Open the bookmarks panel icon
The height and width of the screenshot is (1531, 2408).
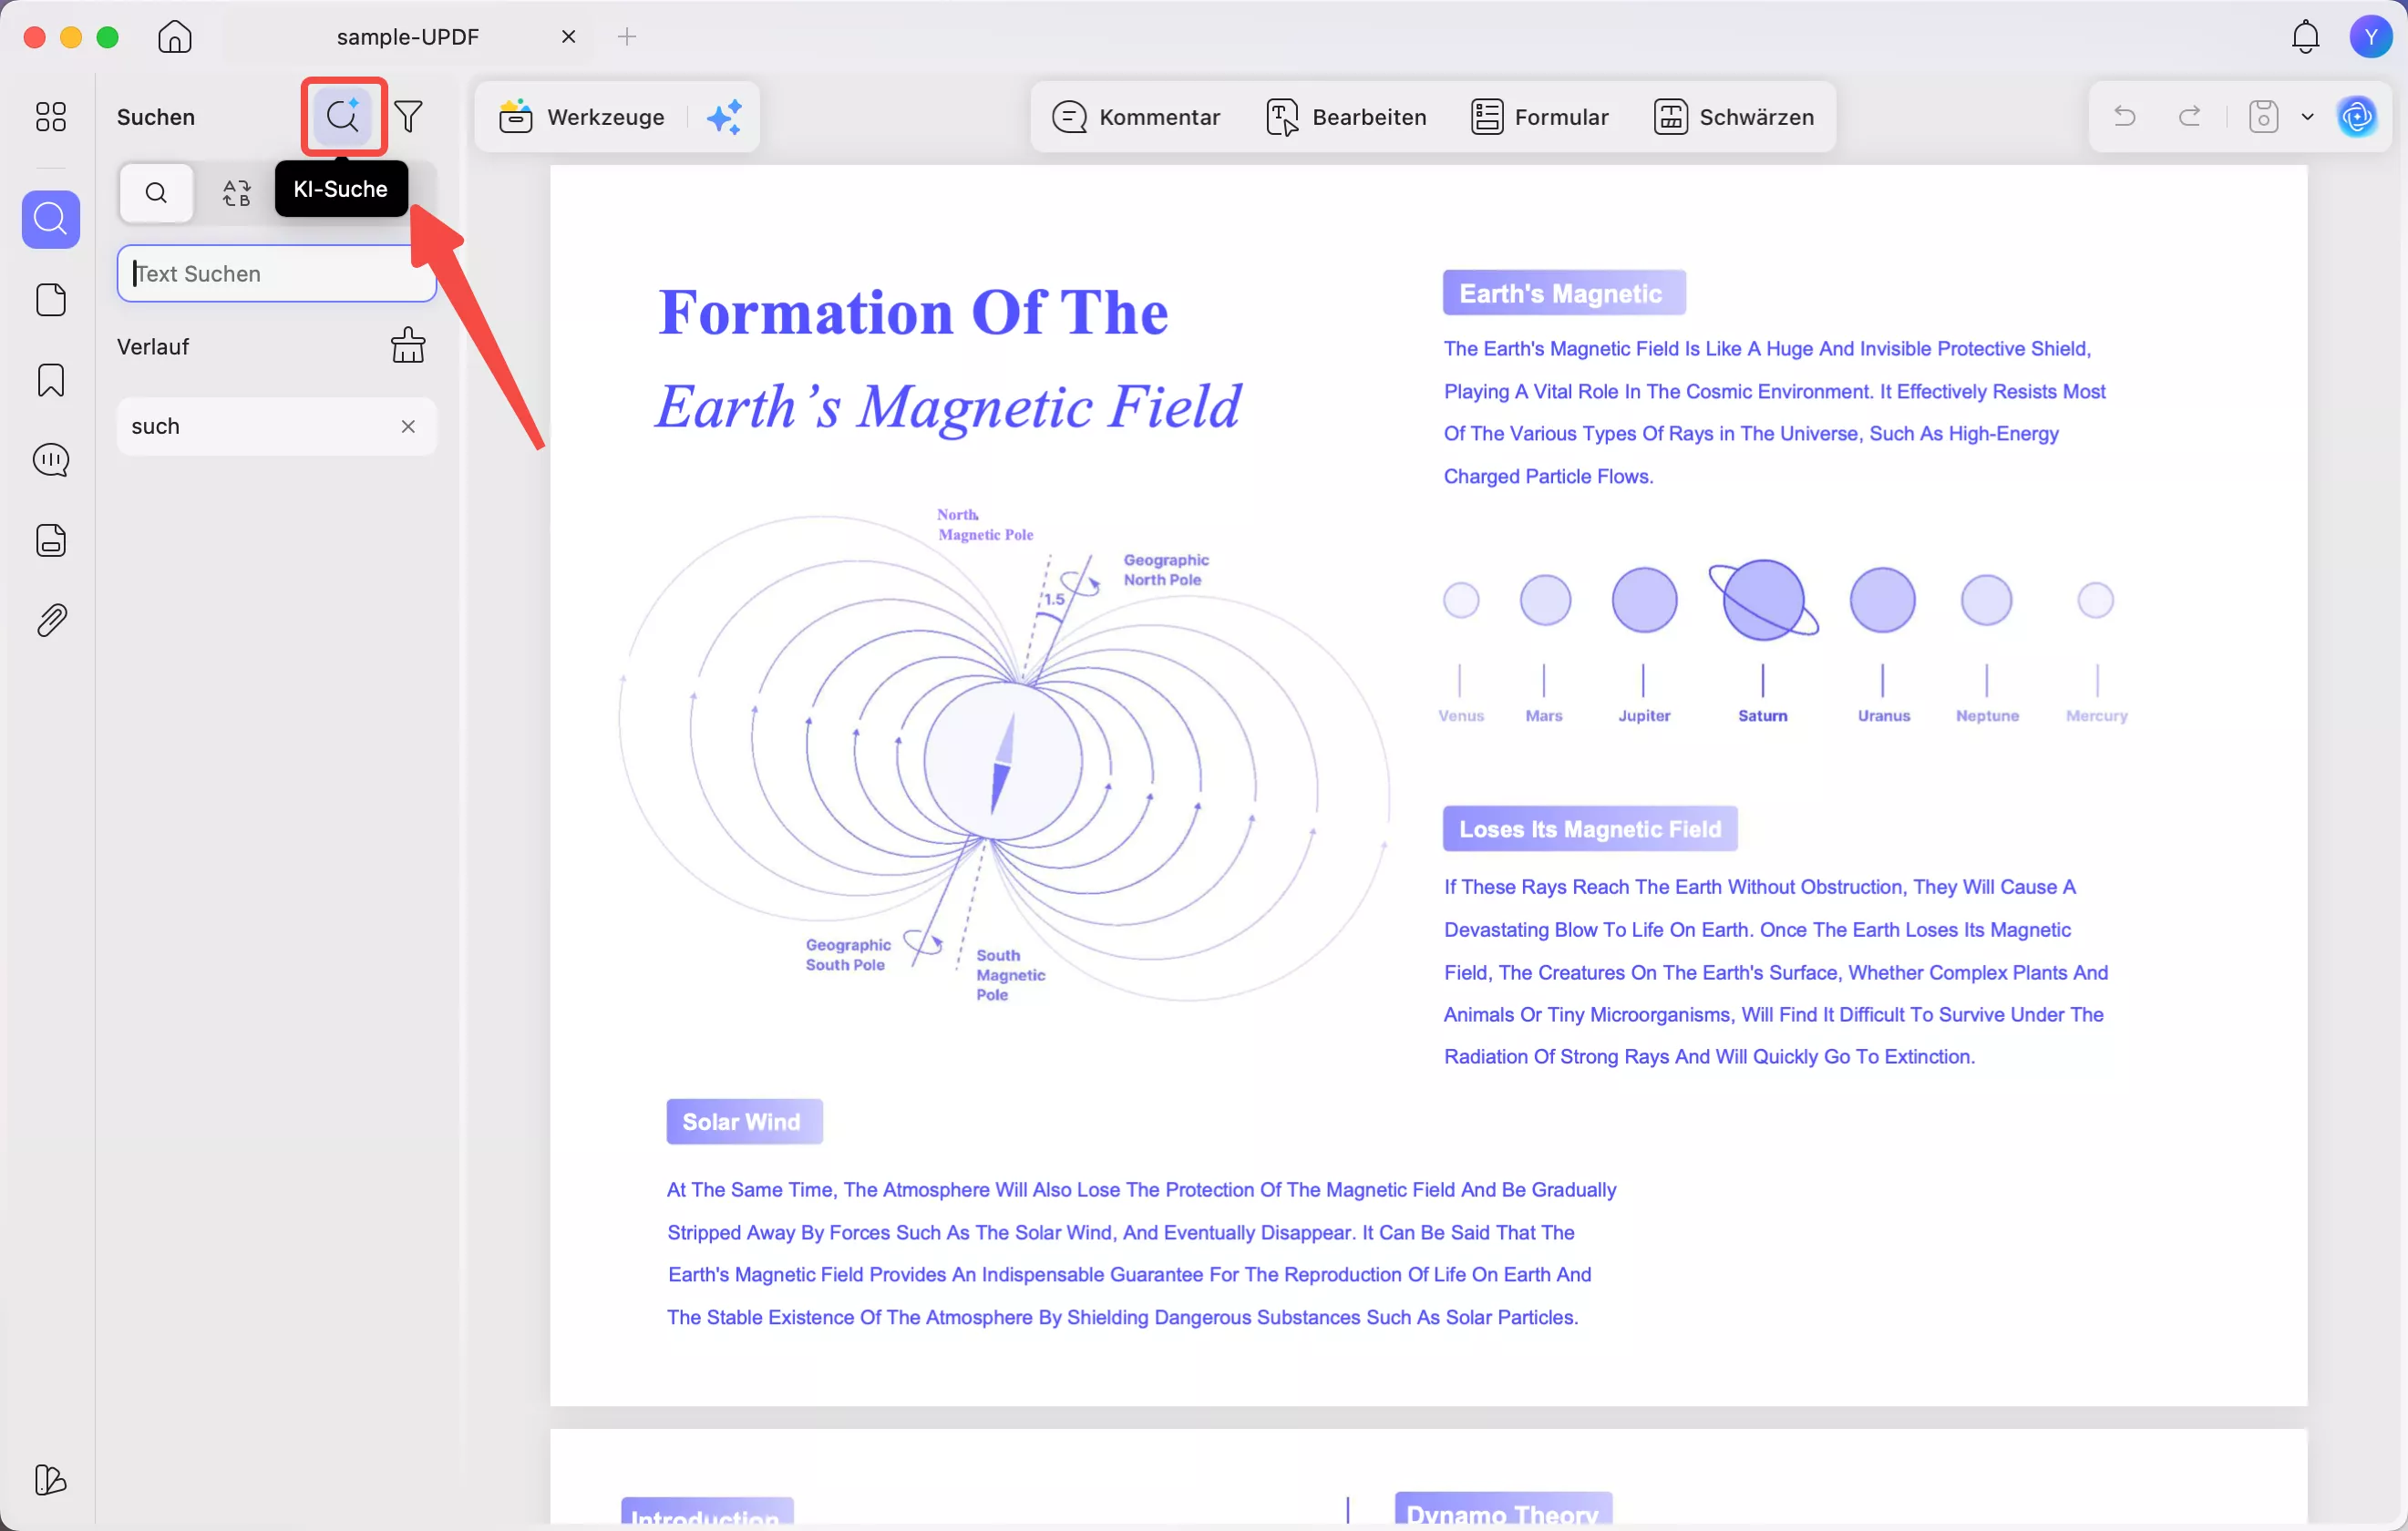[50, 380]
